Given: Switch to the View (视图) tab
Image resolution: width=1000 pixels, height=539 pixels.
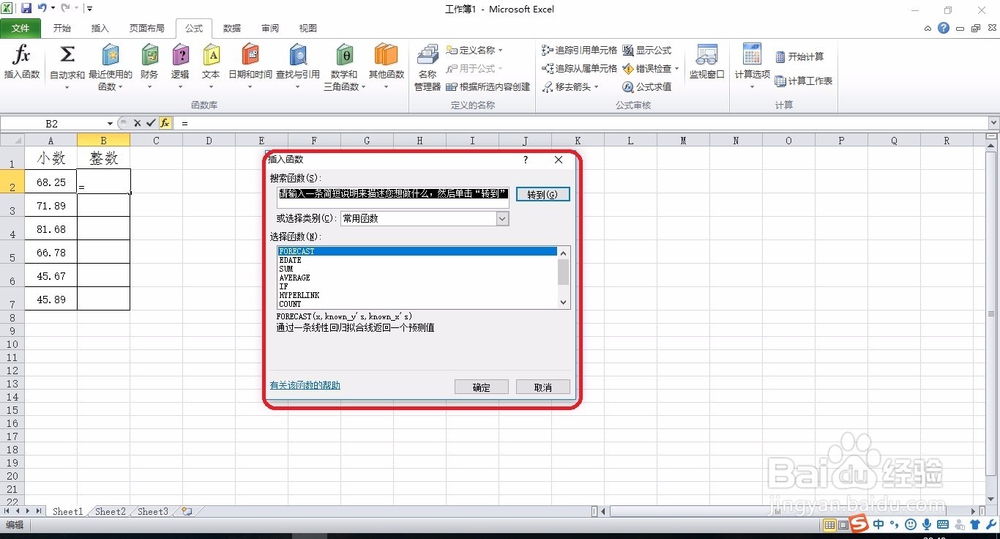Looking at the screenshot, I should pyautogui.click(x=308, y=28).
